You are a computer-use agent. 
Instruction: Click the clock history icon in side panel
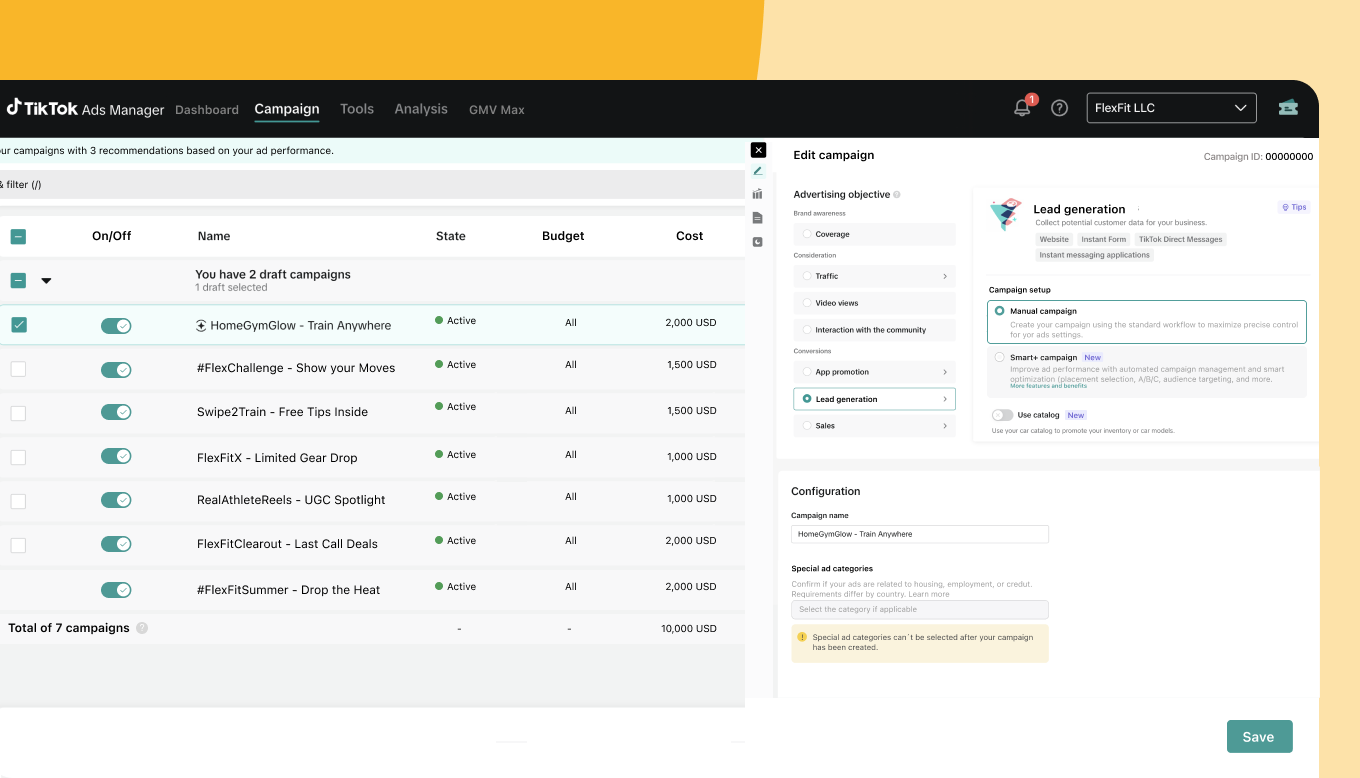tap(758, 242)
